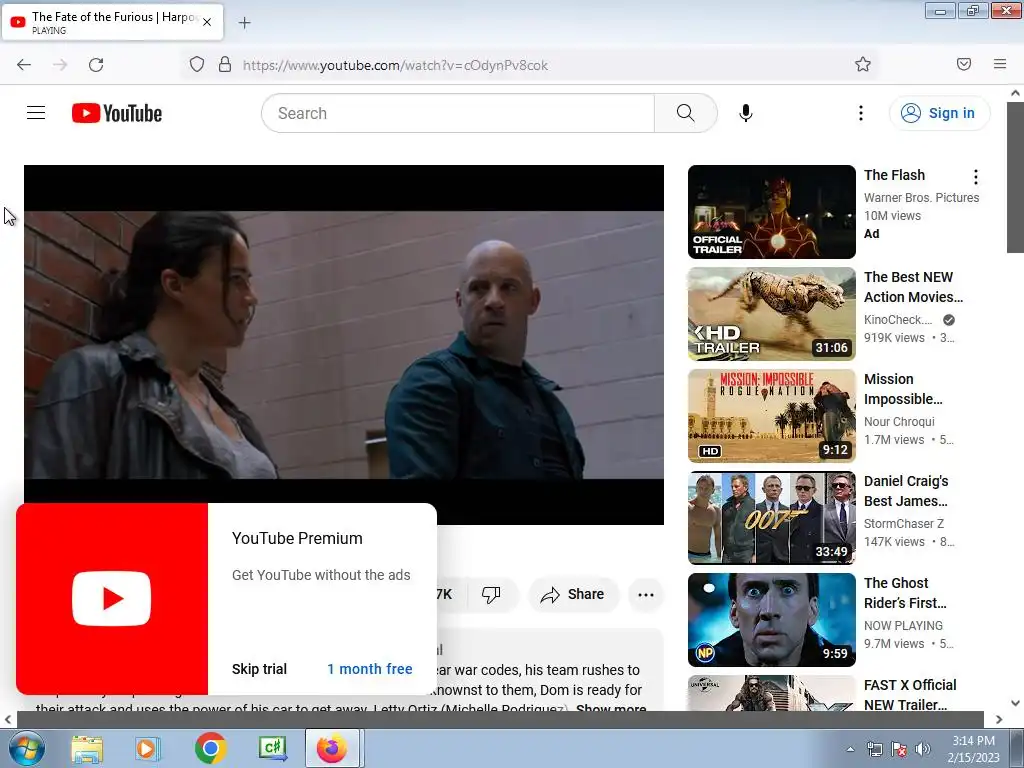Click vertical scrollbar down arrow

click(1015, 703)
